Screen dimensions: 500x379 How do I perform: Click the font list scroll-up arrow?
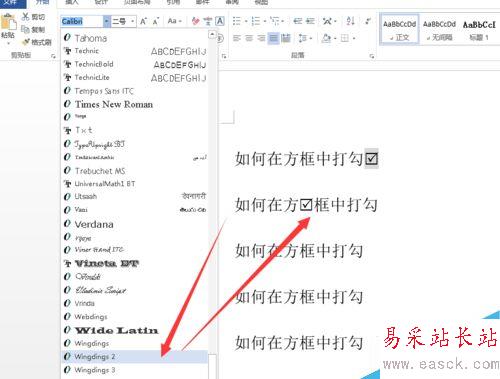(212, 34)
